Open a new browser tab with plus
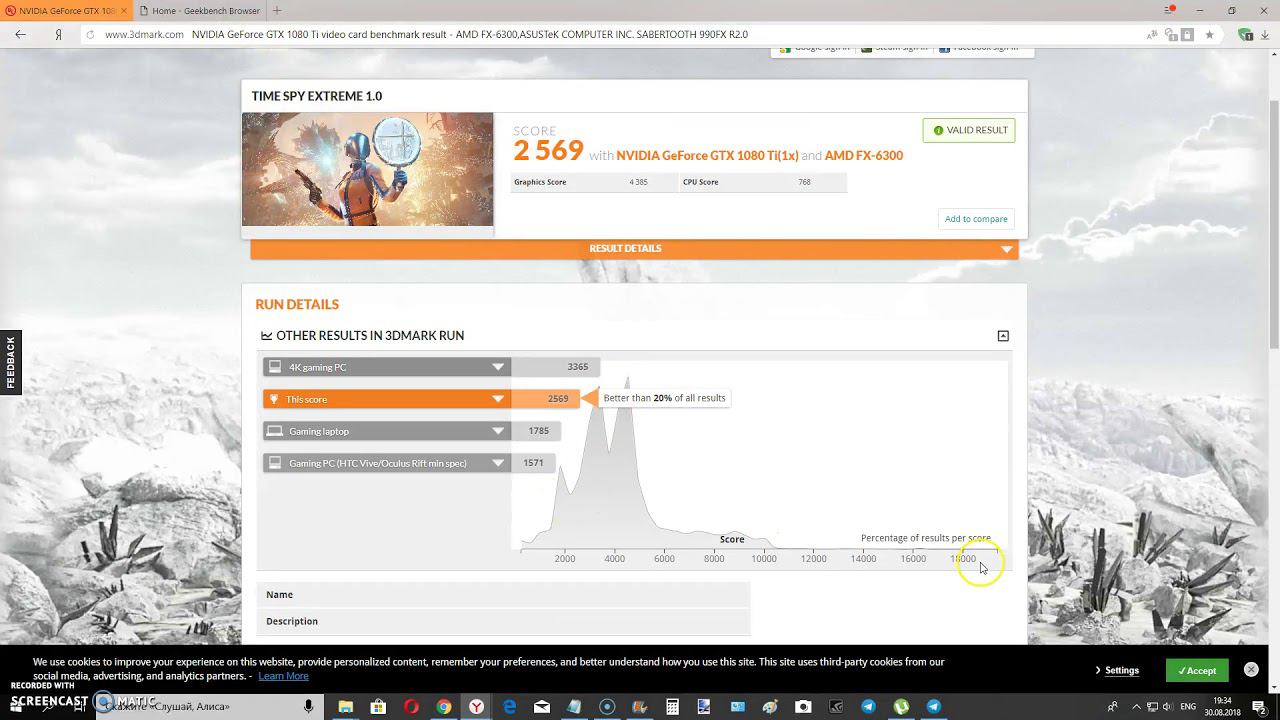 click(277, 10)
